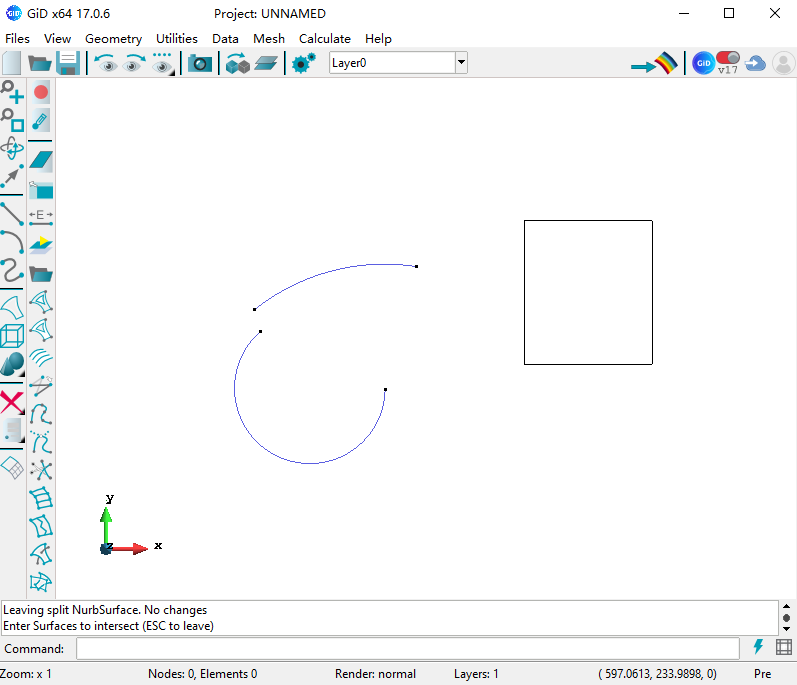Open the Help menu
This screenshot has width=797, height=685.
click(x=378, y=39)
